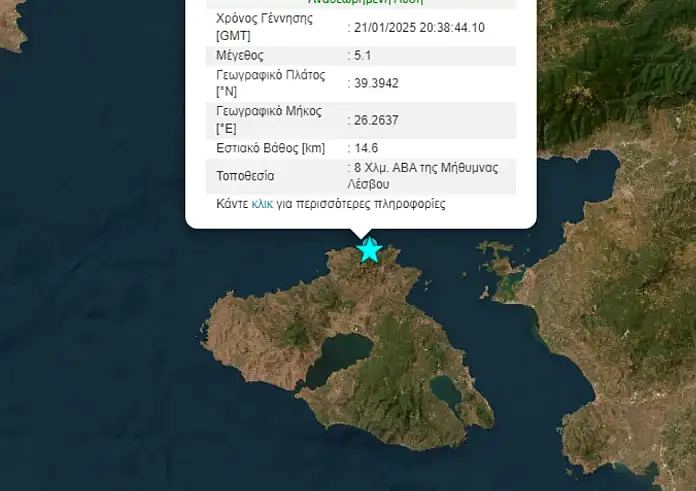The height and width of the screenshot is (491, 696).
Task: Click the small southeastern bay of Lesbos
Action: (446, 392)
